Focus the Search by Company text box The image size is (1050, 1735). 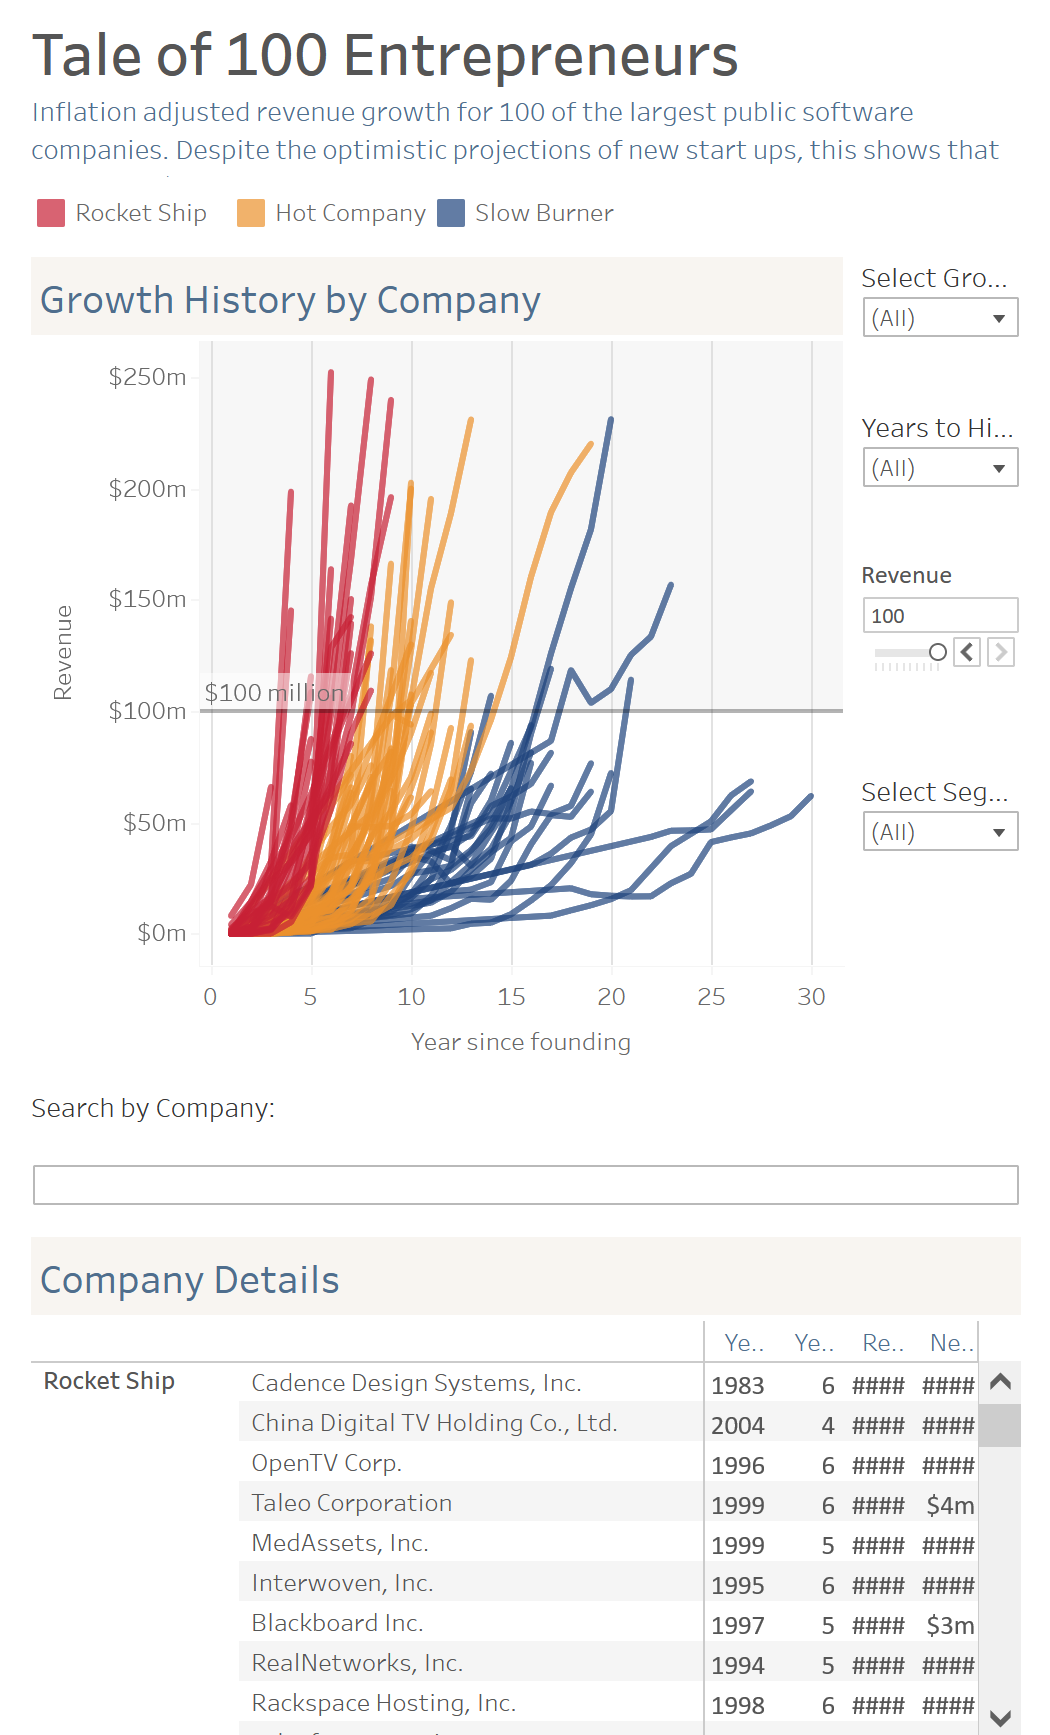[x=525, y=1185]
